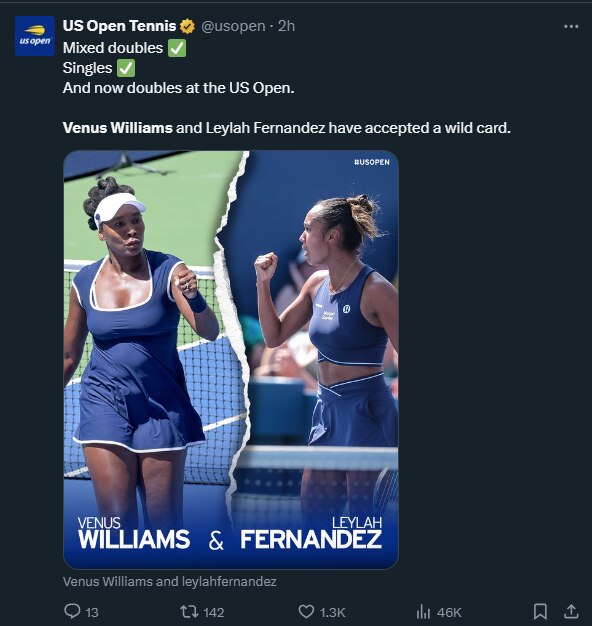The width and height of the screenshot is (592, 626).
Task: Open the 2h post timestamp
Action: (287, 26)
